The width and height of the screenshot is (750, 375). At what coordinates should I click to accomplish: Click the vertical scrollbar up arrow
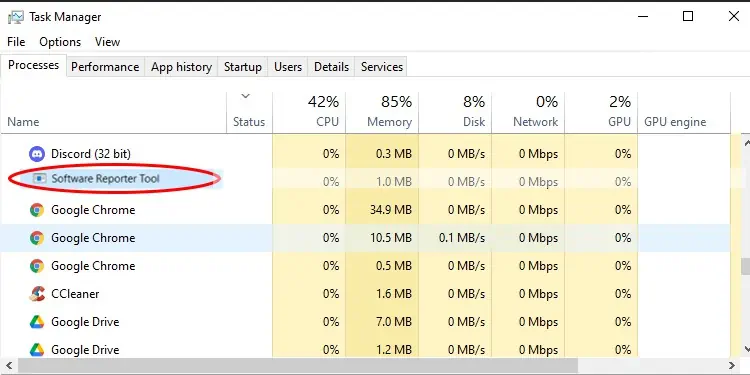(746, 142)
